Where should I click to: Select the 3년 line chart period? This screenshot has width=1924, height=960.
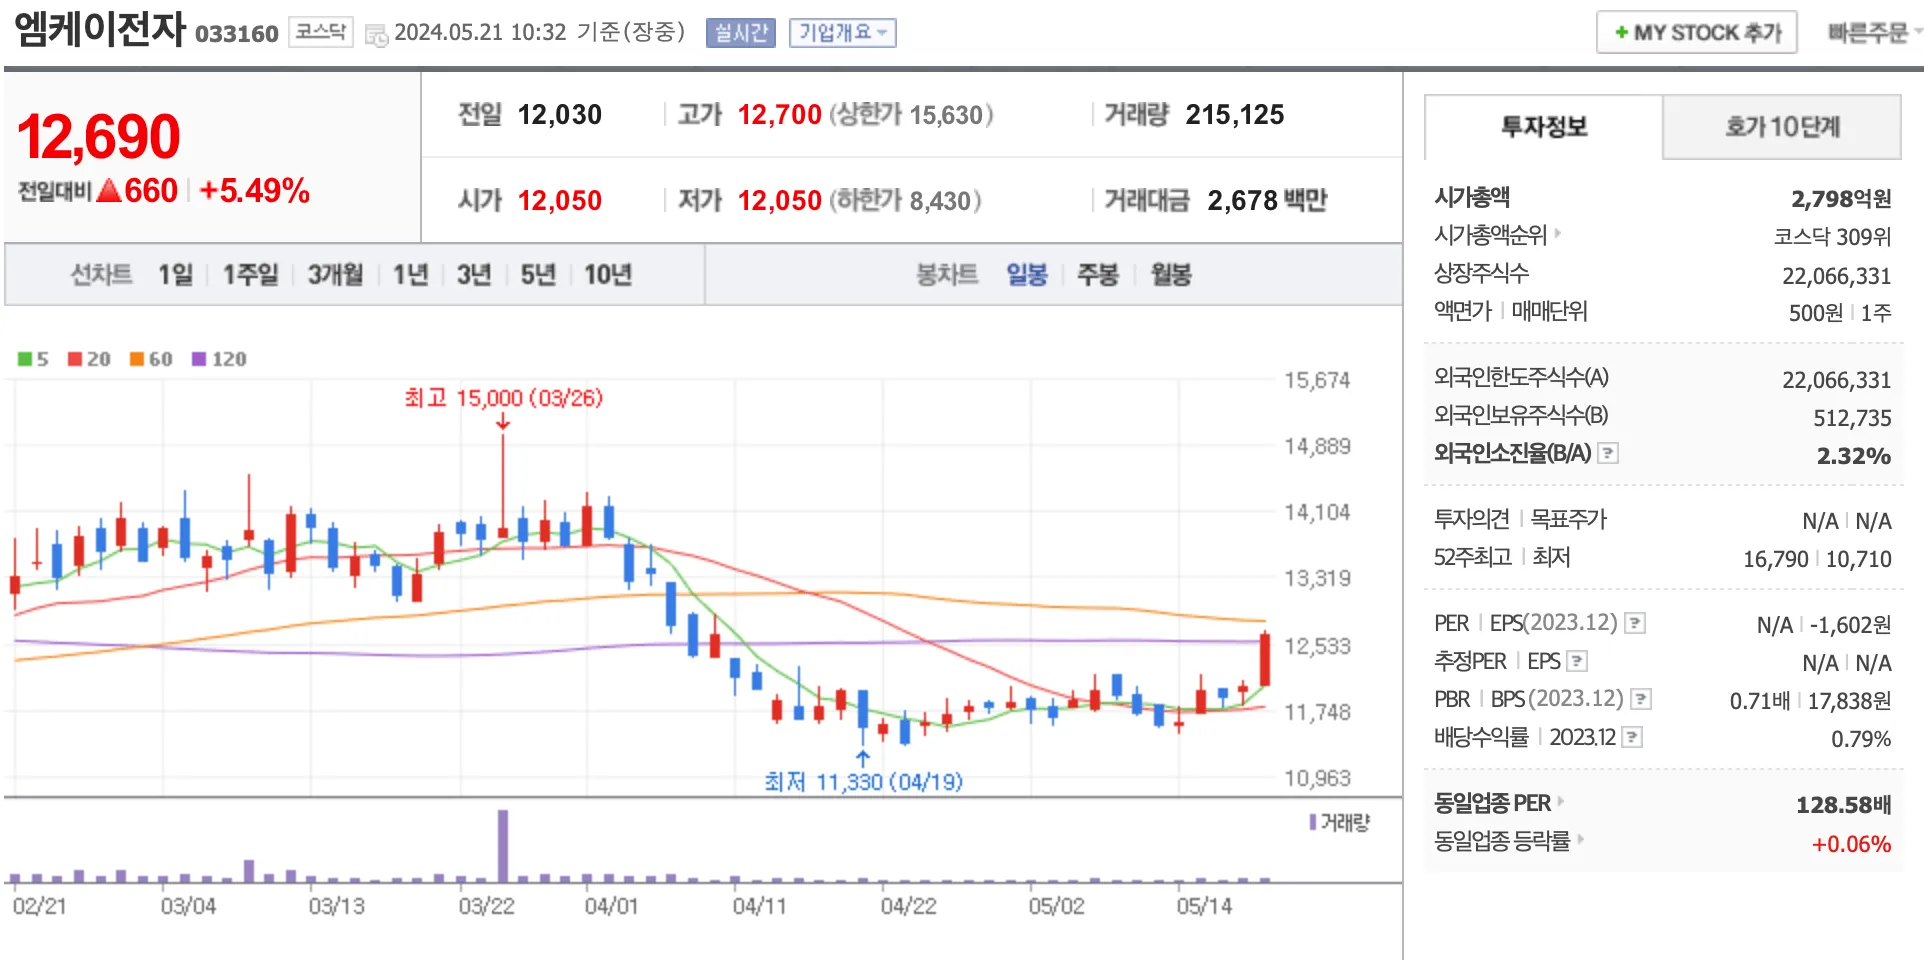point(474,274)
